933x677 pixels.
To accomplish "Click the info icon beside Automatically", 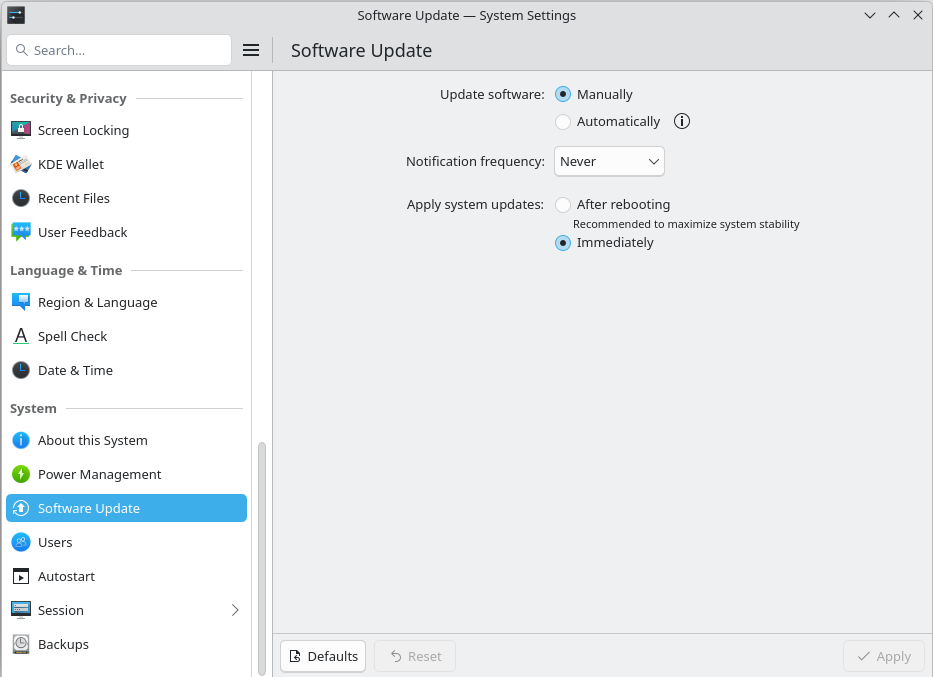I will [x=682, y=121].
